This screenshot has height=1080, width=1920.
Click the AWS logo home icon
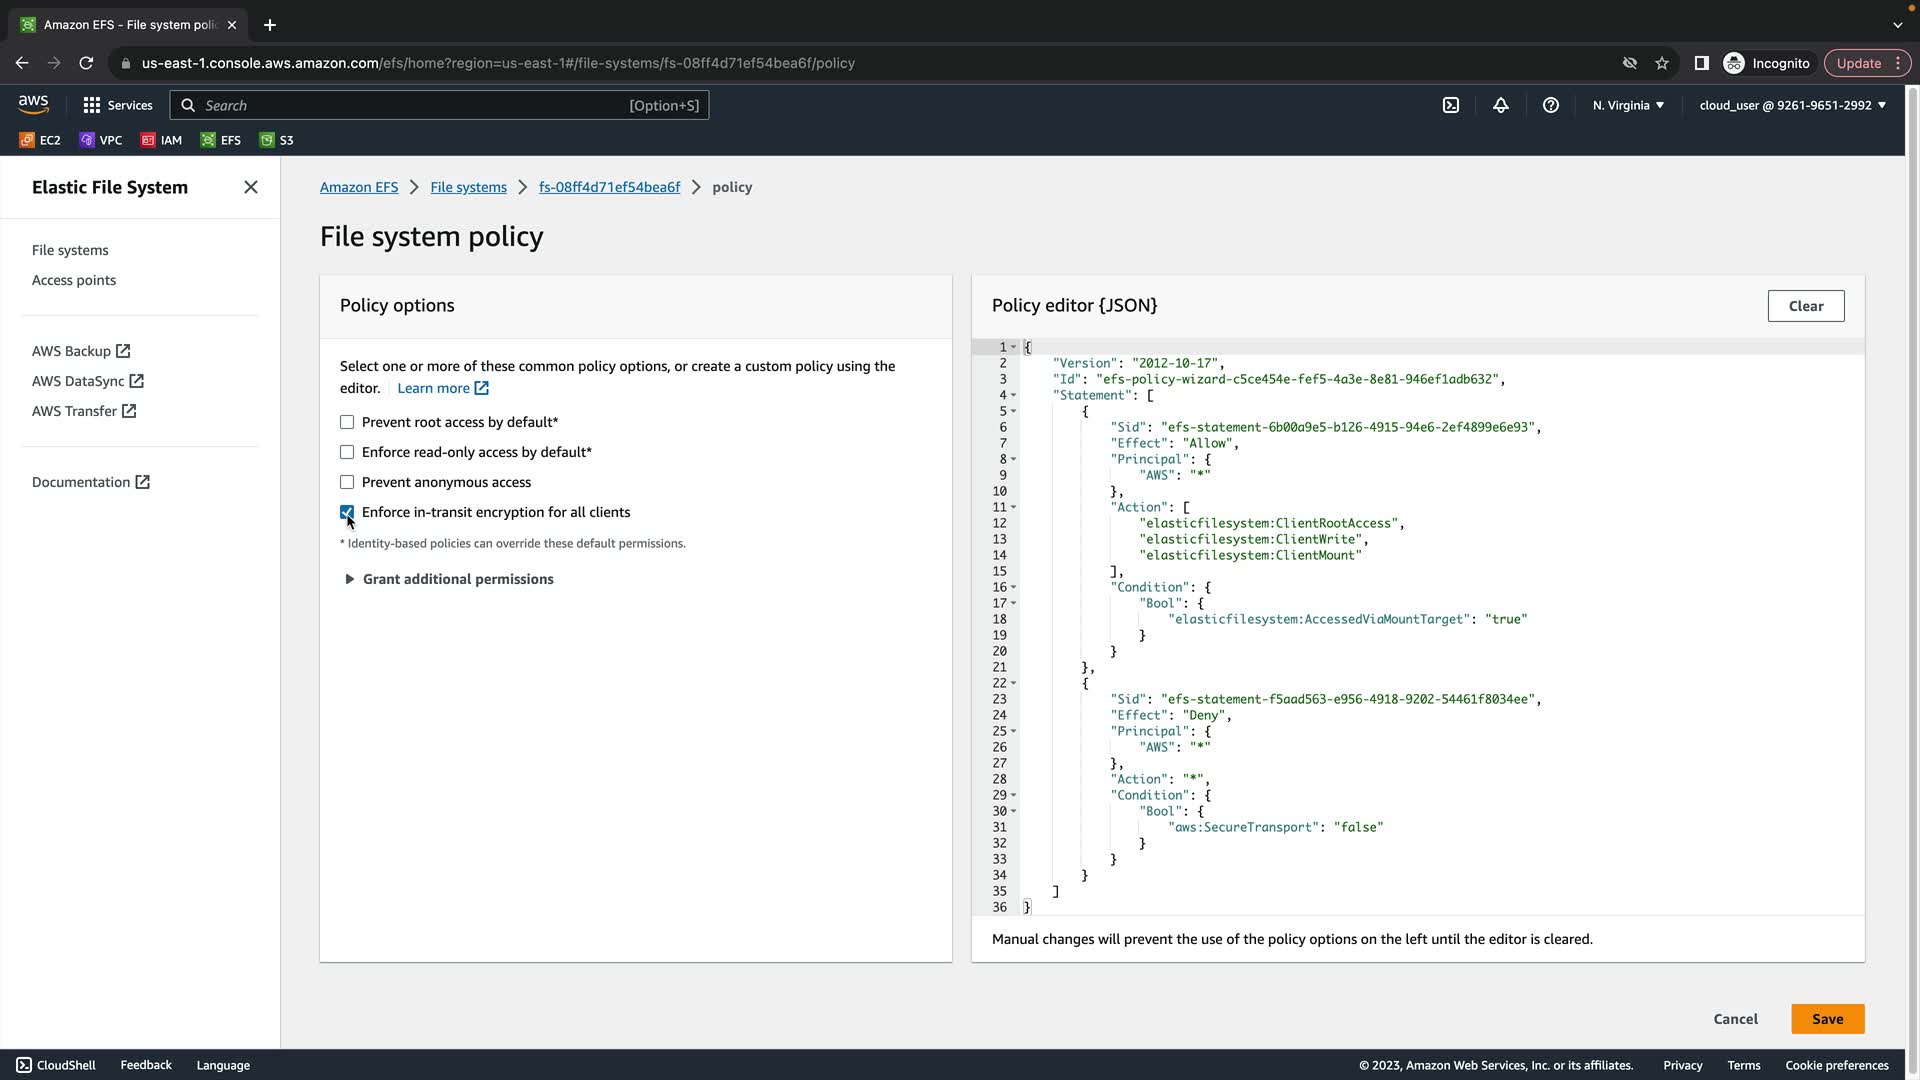coord(33,104)
